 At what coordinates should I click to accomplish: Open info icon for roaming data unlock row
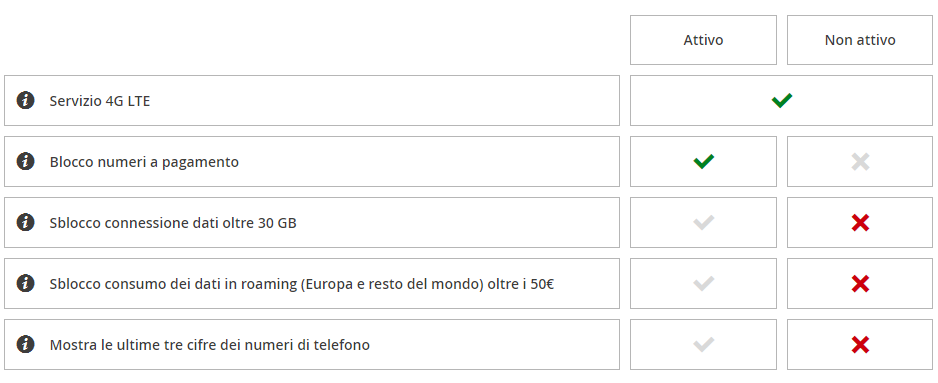[x=25, y=284]
